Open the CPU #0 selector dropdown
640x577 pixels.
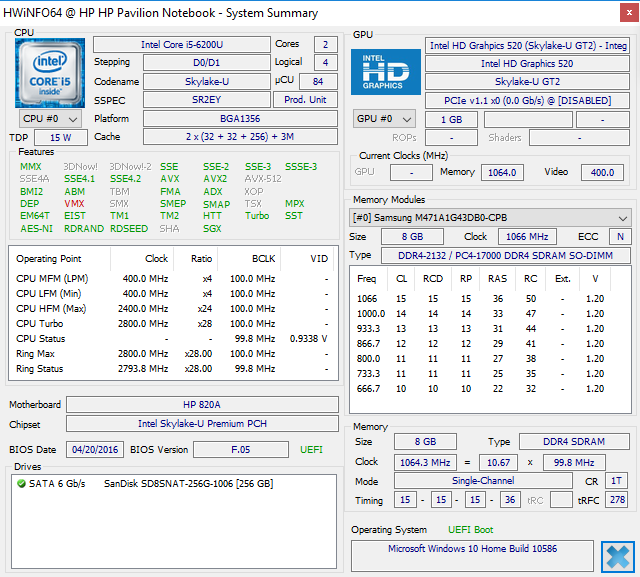pos(50,119)
